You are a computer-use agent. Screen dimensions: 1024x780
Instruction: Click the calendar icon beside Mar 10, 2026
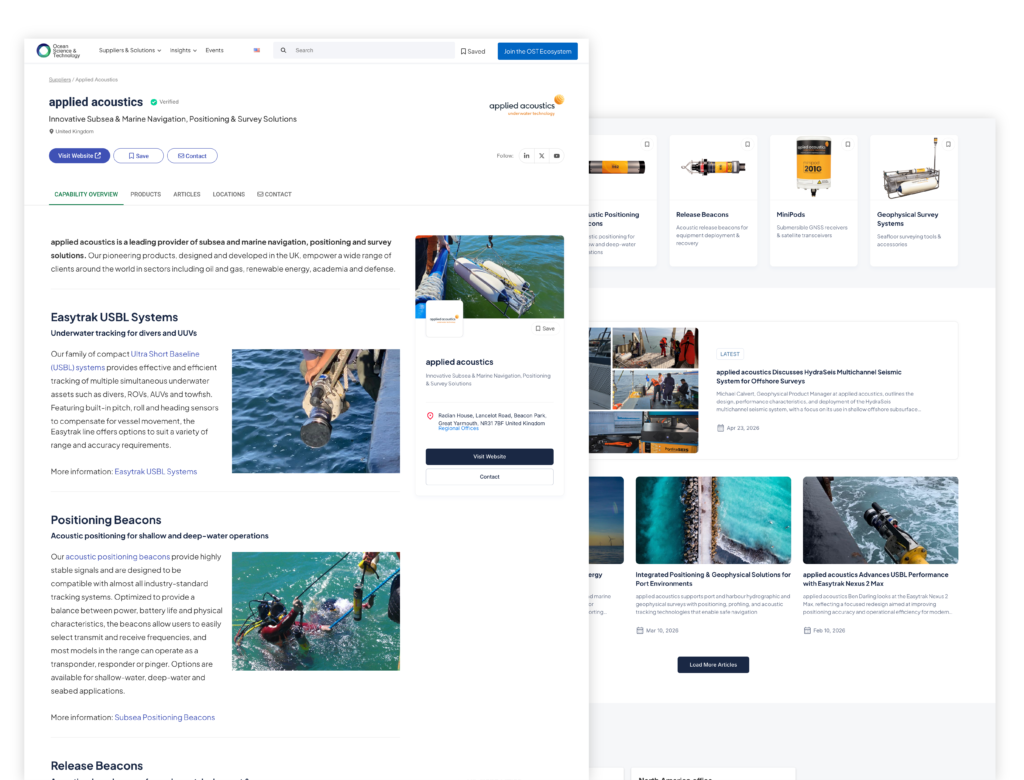pyautogui.click(x=639, y=631)
